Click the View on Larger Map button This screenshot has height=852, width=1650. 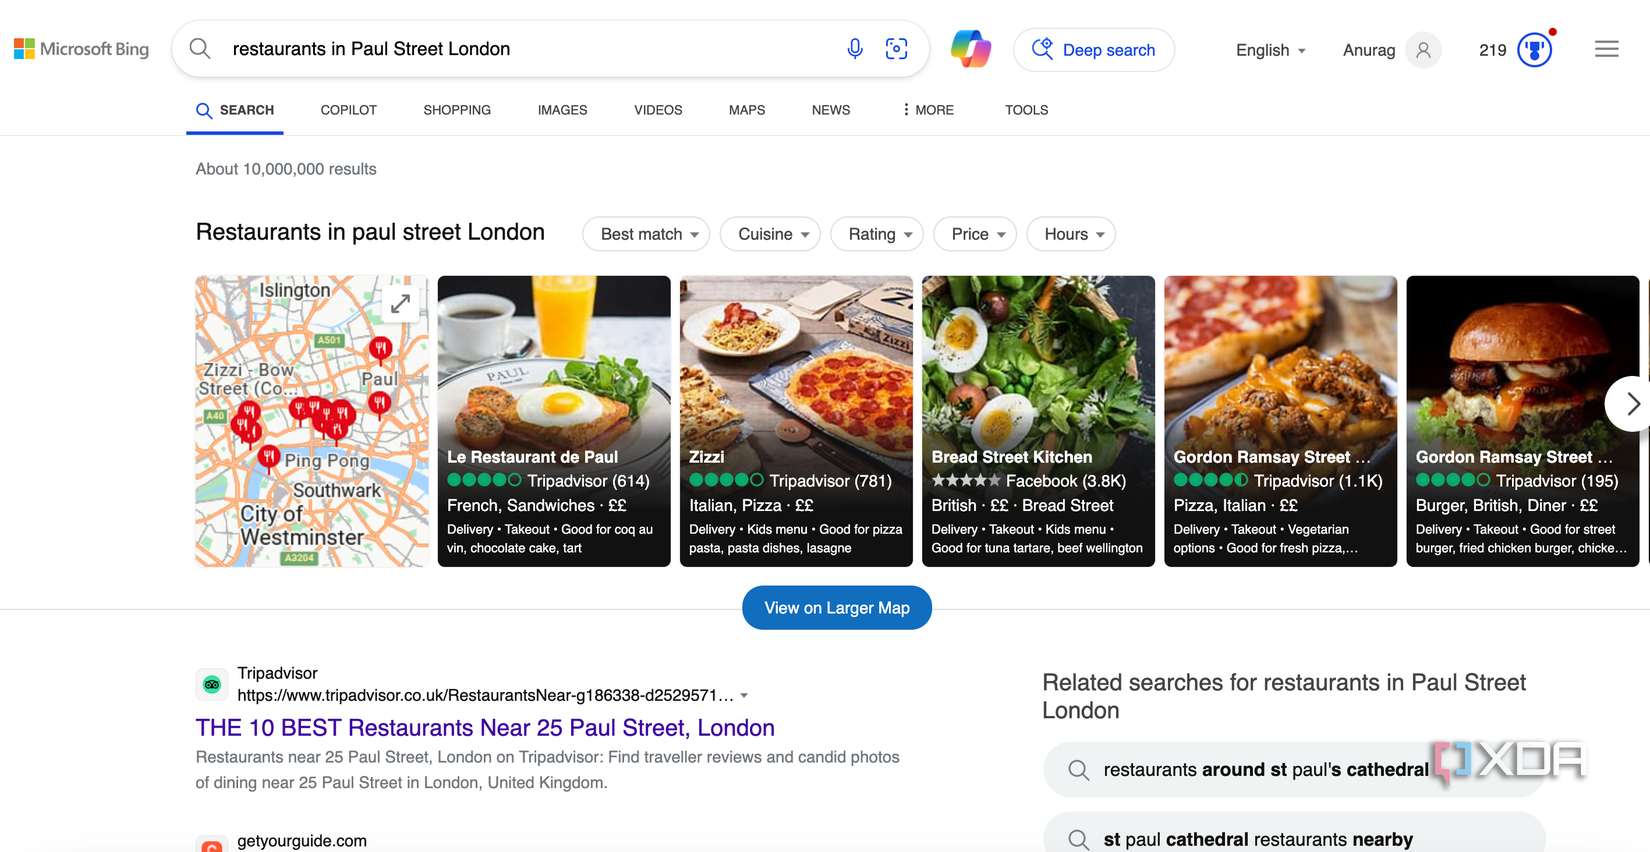point(836,607)
